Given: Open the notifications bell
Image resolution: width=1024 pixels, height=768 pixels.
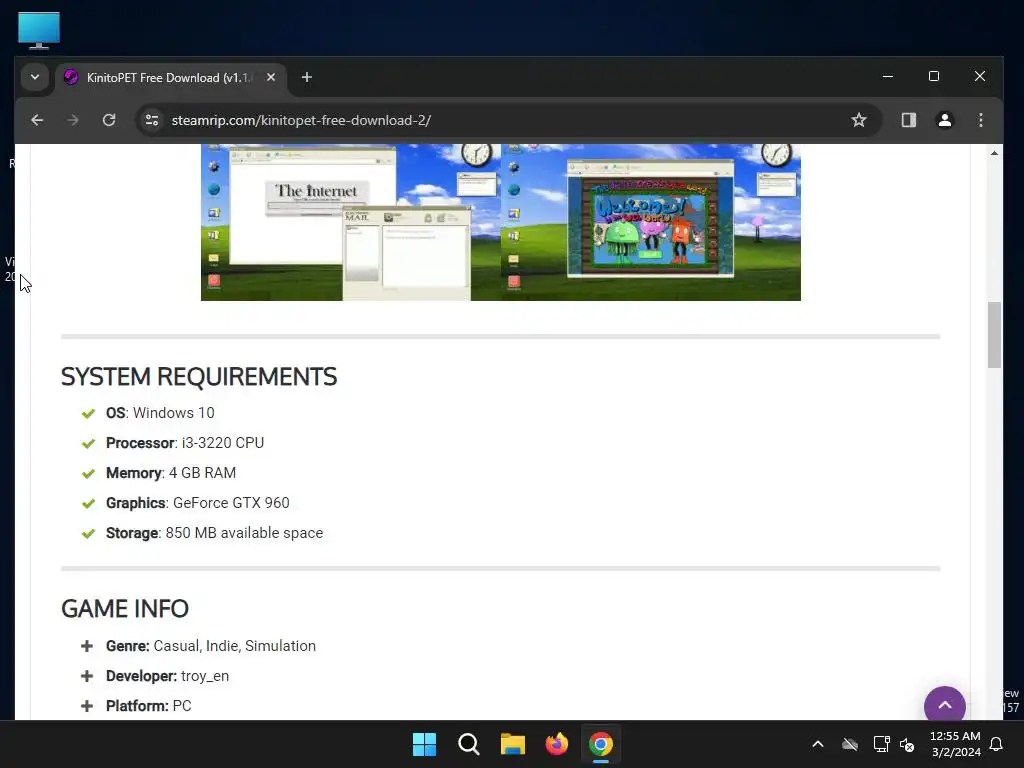Looking at the screenshot, I should click(x=997, y=744).
